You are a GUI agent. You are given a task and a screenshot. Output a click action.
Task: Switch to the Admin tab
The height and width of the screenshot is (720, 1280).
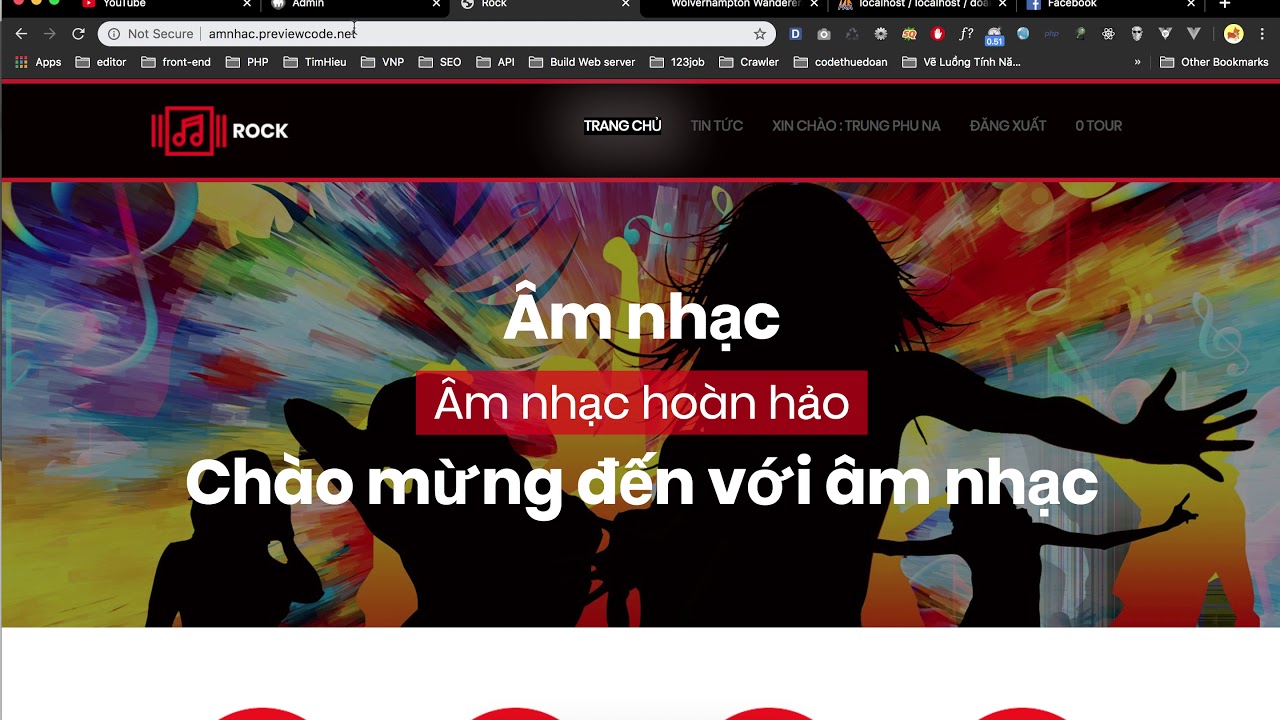[354, 4]
